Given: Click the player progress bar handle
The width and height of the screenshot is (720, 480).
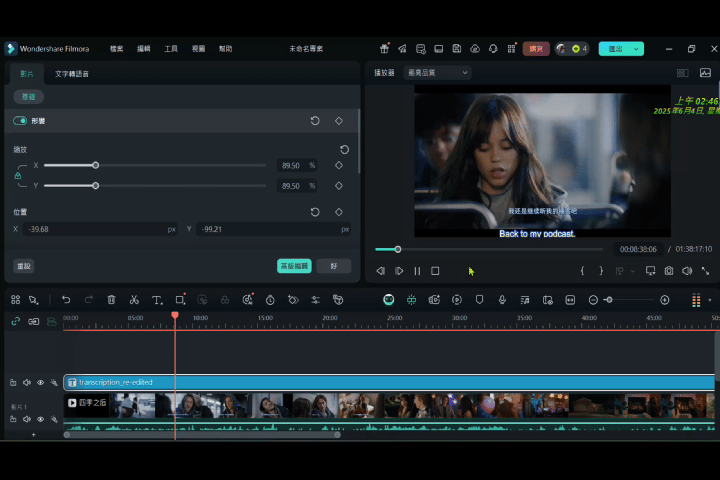Looking at the screenshot, I should coord(398,249).
